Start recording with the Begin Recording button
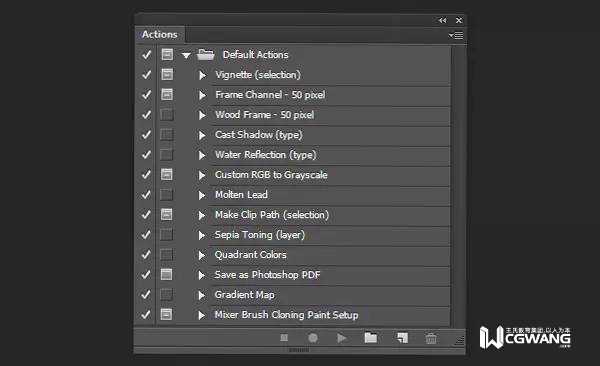 tap(313, 338)
